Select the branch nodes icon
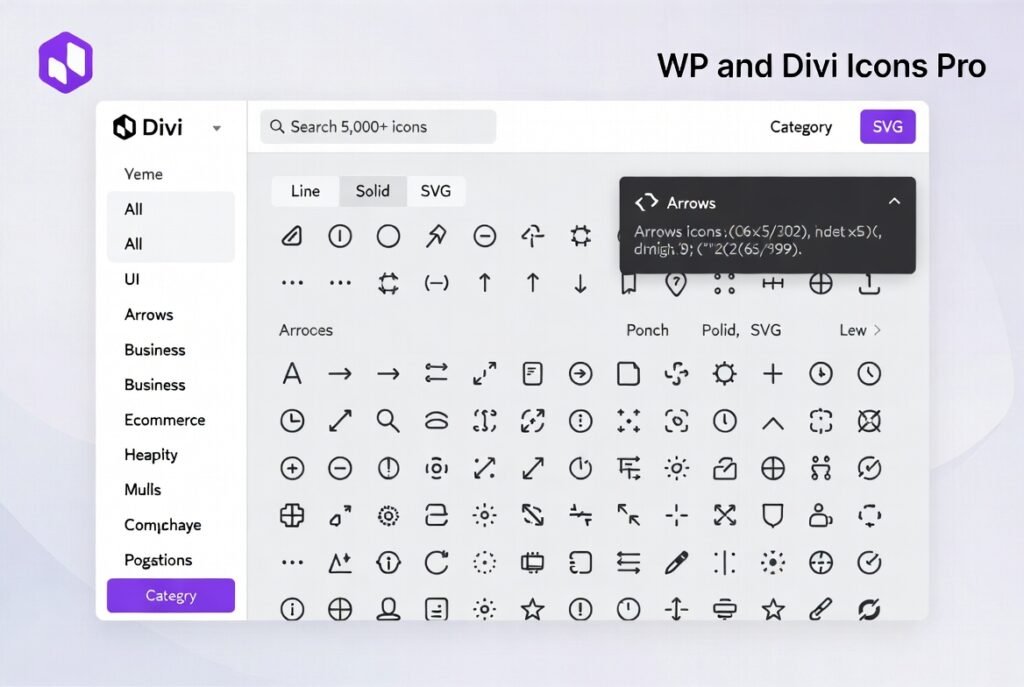Image resolution: width=1024 pixels, height=687 pixels. pos(820,468)
